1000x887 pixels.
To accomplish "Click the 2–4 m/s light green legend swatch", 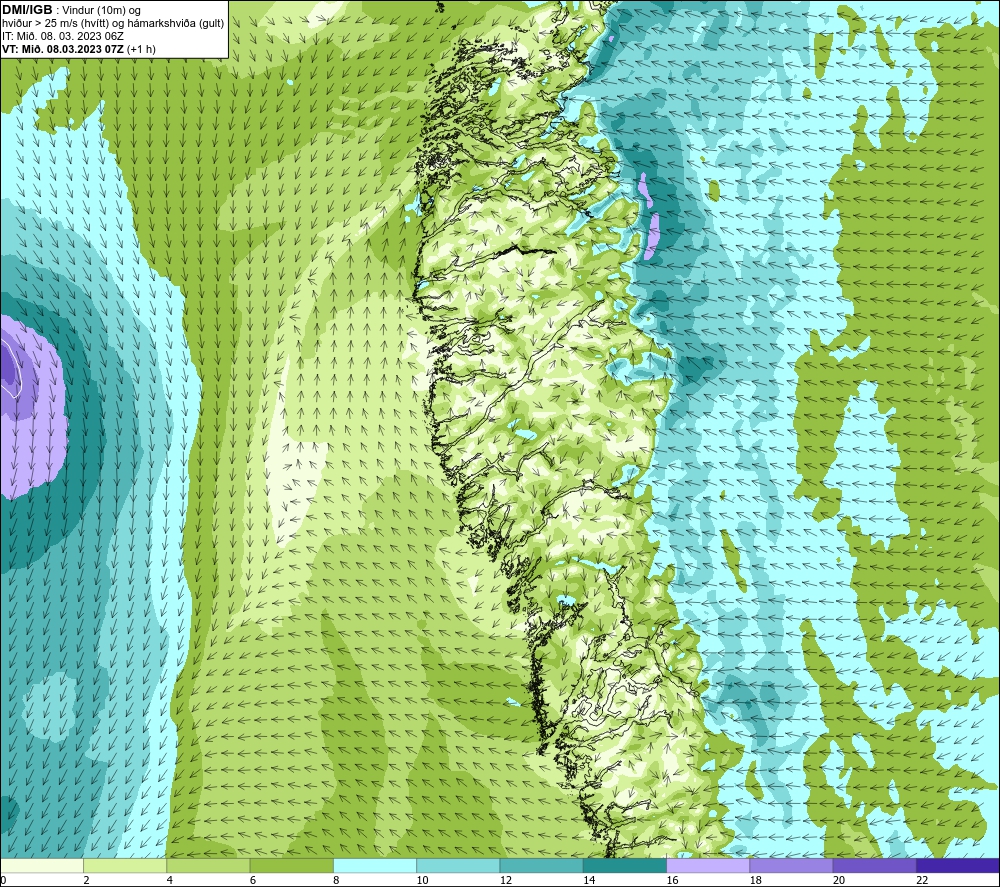I will coord(125,866).
